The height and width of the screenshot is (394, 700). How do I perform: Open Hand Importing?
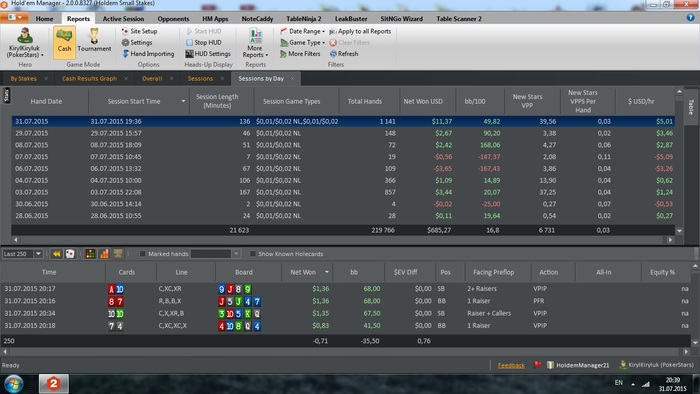pos(148,54)
